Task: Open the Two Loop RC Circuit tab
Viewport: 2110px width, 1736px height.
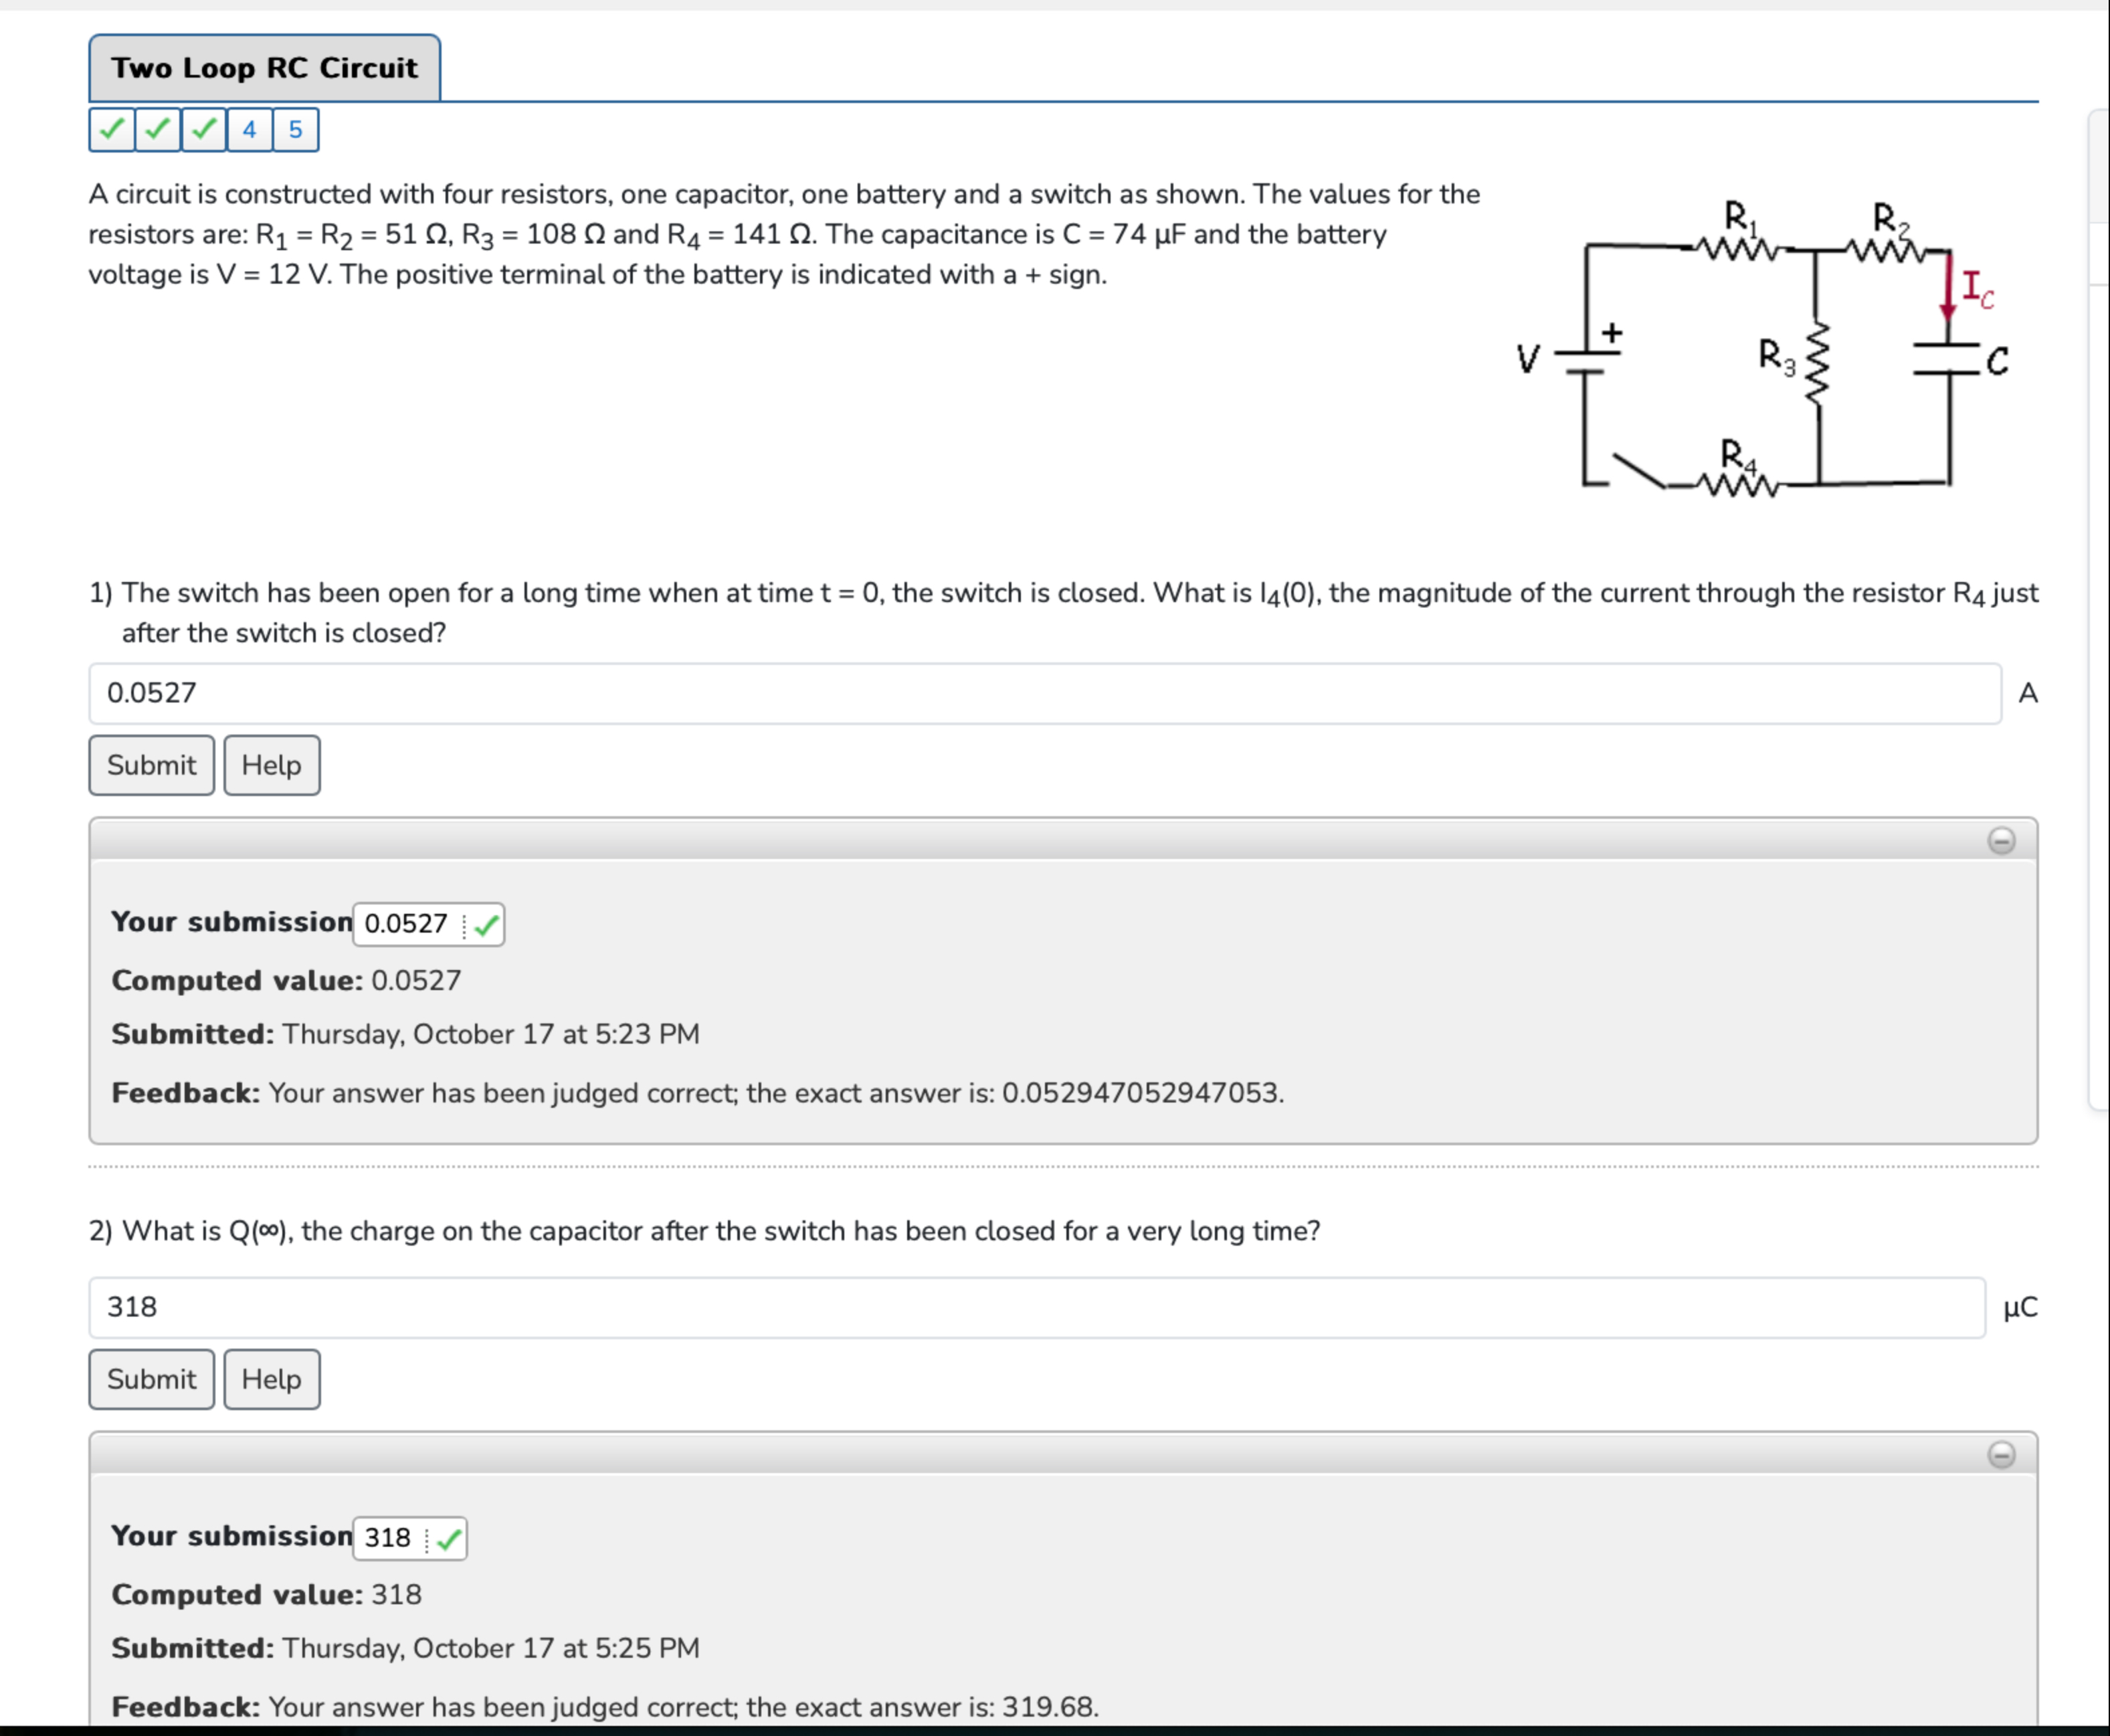Action: click(x=264, y=68)
